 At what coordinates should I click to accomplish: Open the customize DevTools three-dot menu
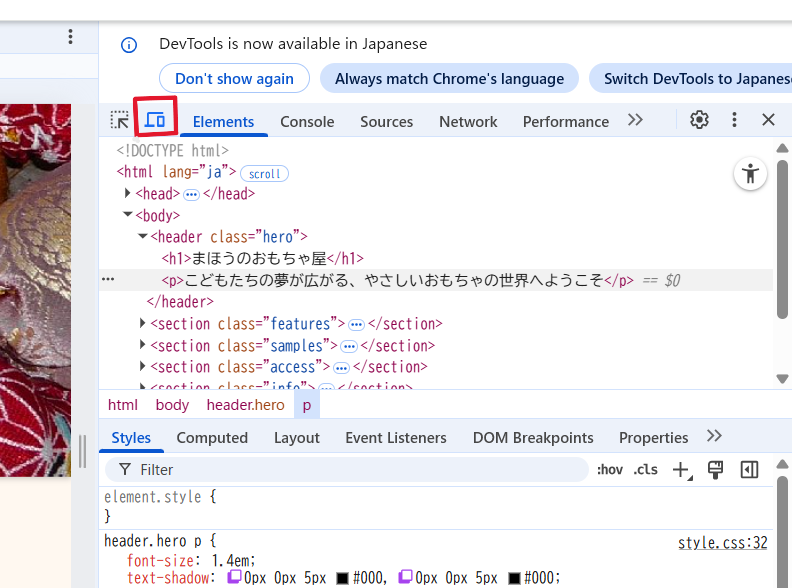(734, 120)
